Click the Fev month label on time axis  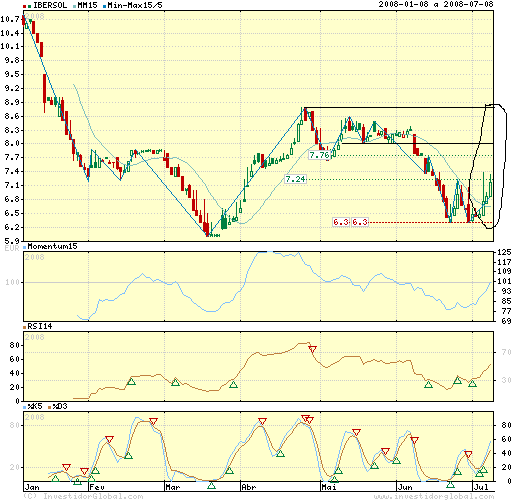(x=97, y=487)
